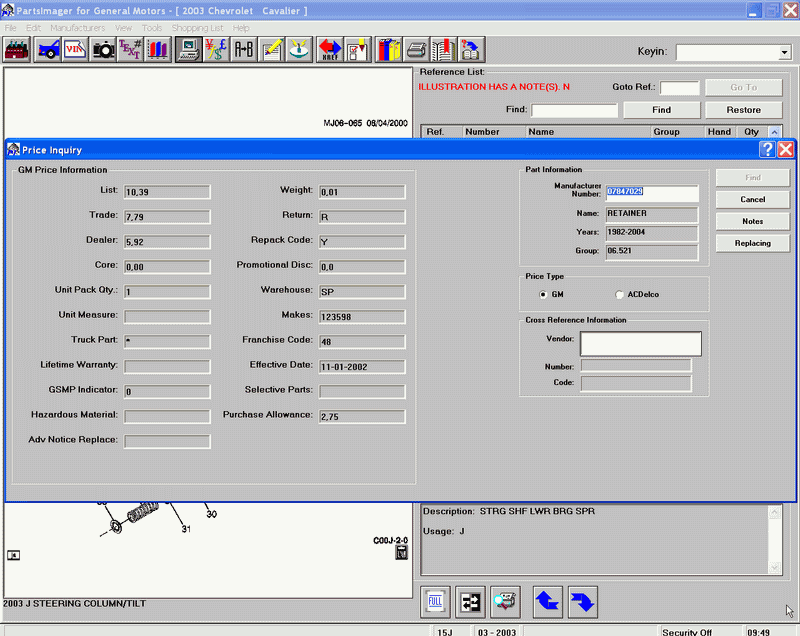Click the blue car vehicle selection icon
800x636 pixels.
click(47, 50)
